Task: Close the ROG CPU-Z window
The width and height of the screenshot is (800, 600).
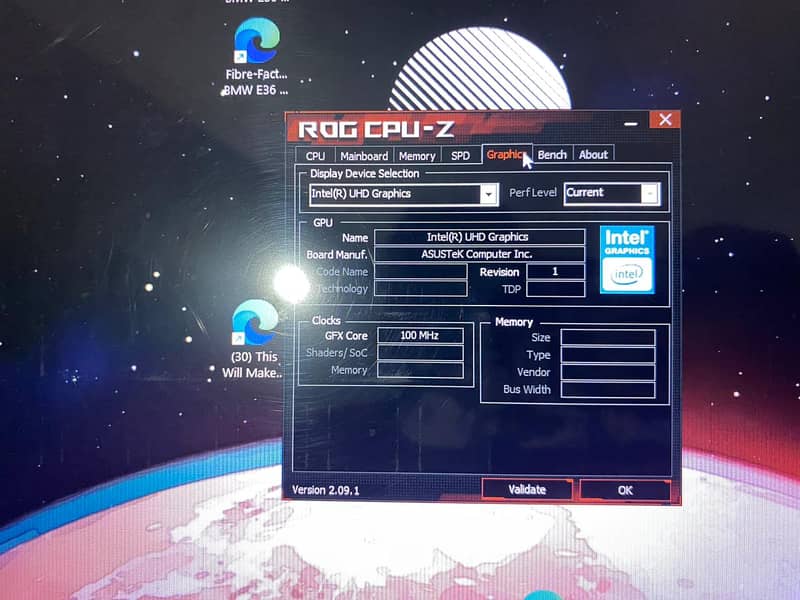Action: click(663, 121)
